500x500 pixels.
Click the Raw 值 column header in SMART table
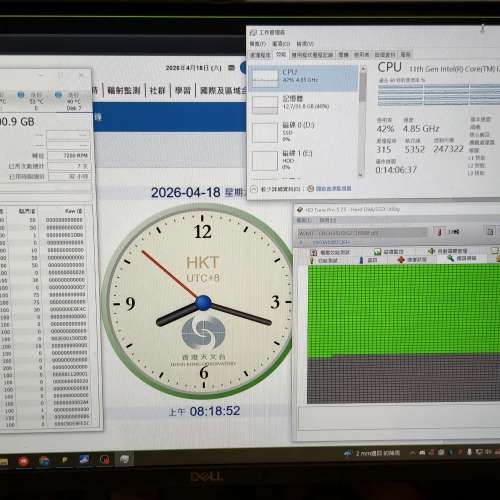point(74,211)
